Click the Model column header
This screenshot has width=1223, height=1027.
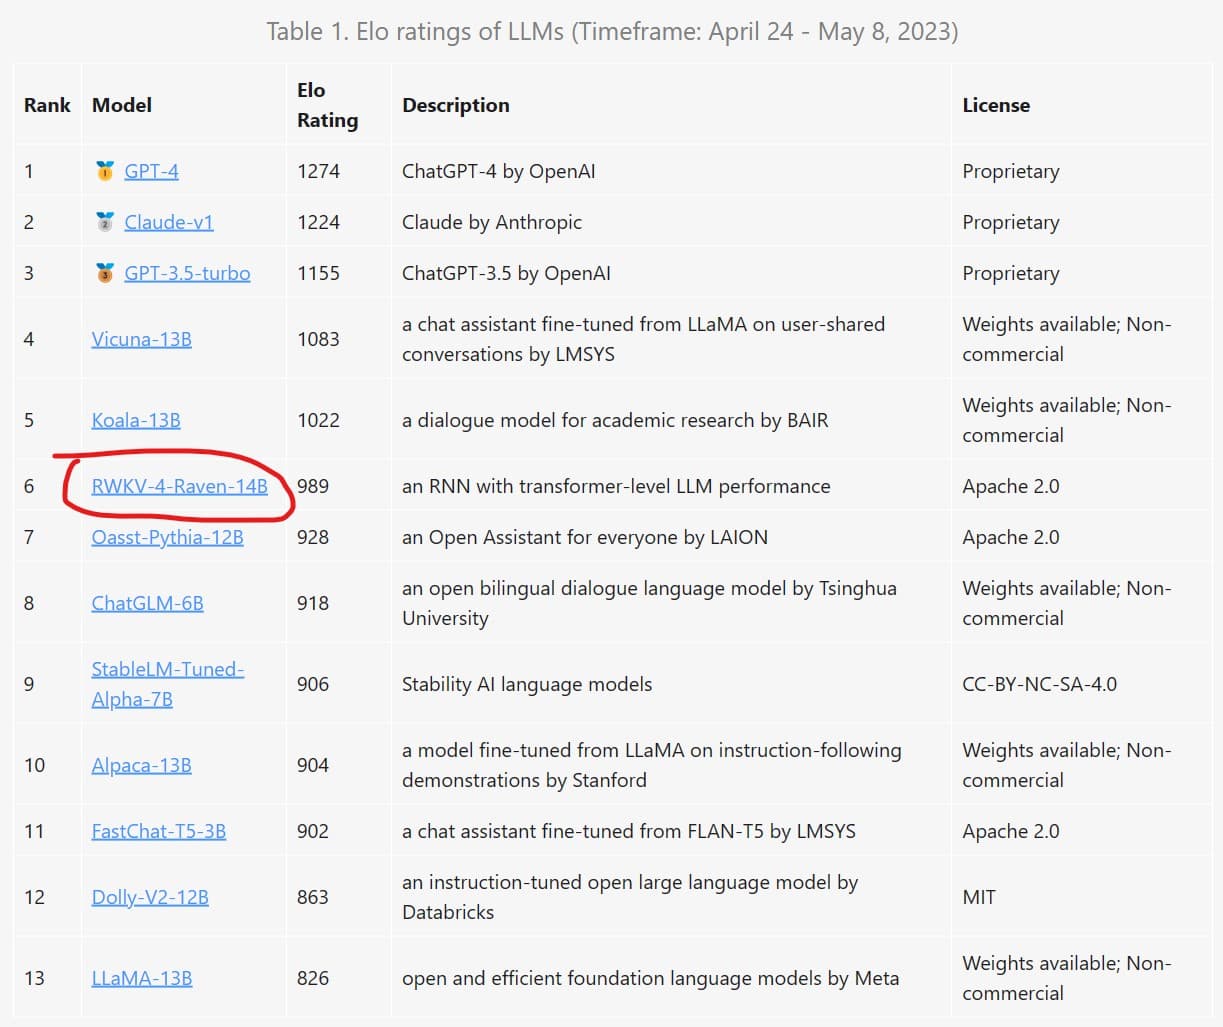point(122,105)
